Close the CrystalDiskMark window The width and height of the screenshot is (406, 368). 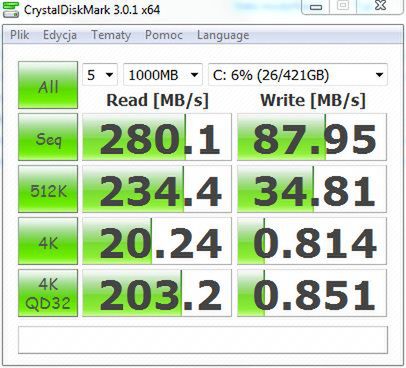click(x=380, y=6)
